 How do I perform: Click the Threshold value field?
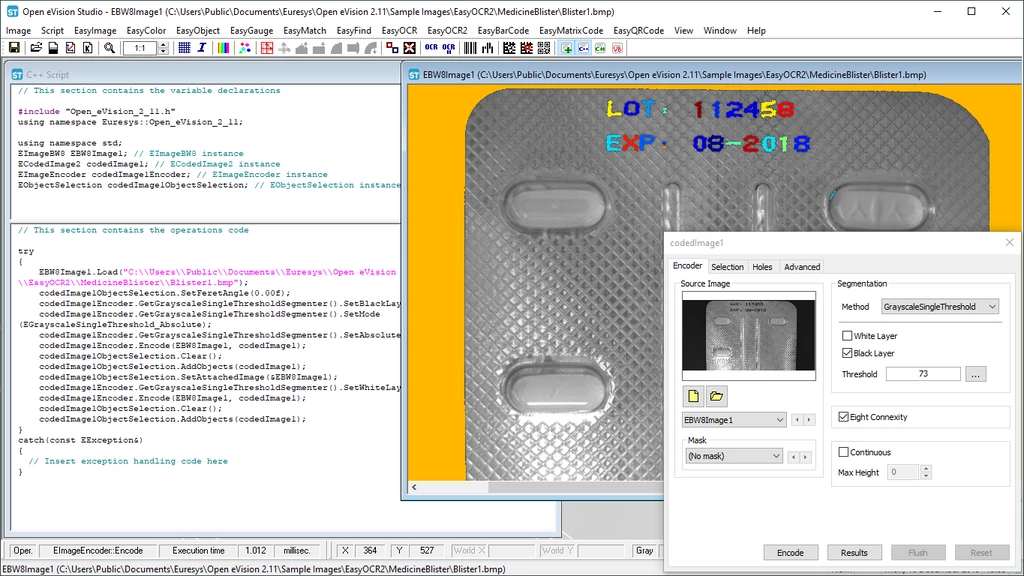click(x=922, y=374)
